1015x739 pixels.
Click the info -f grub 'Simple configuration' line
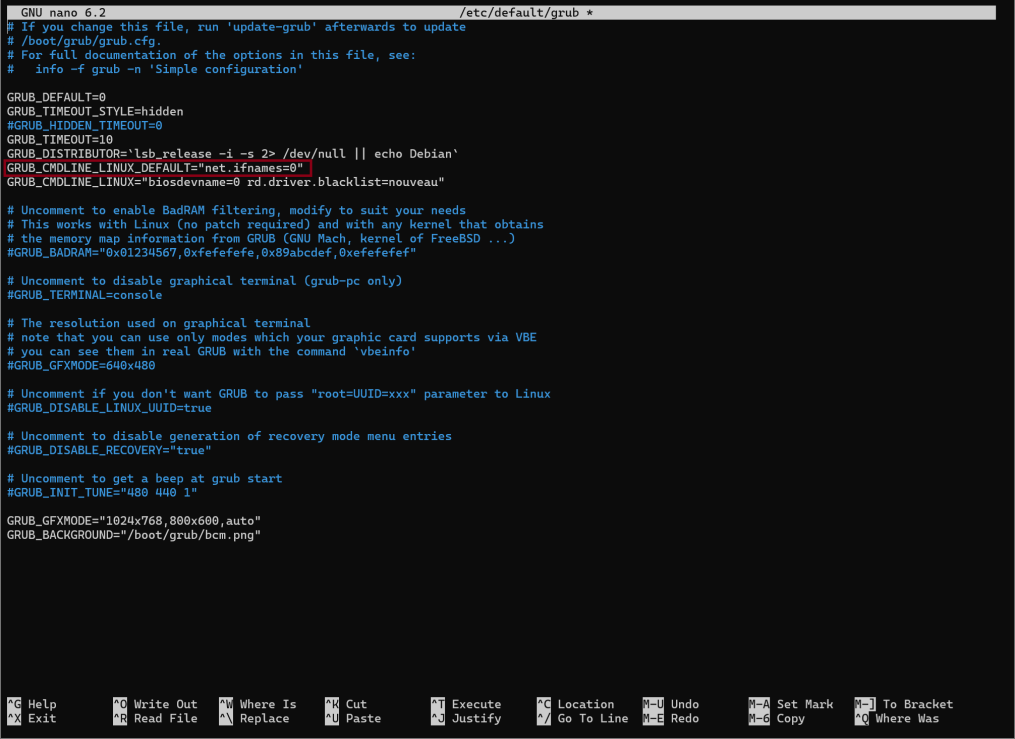click(x=155, y=69)
